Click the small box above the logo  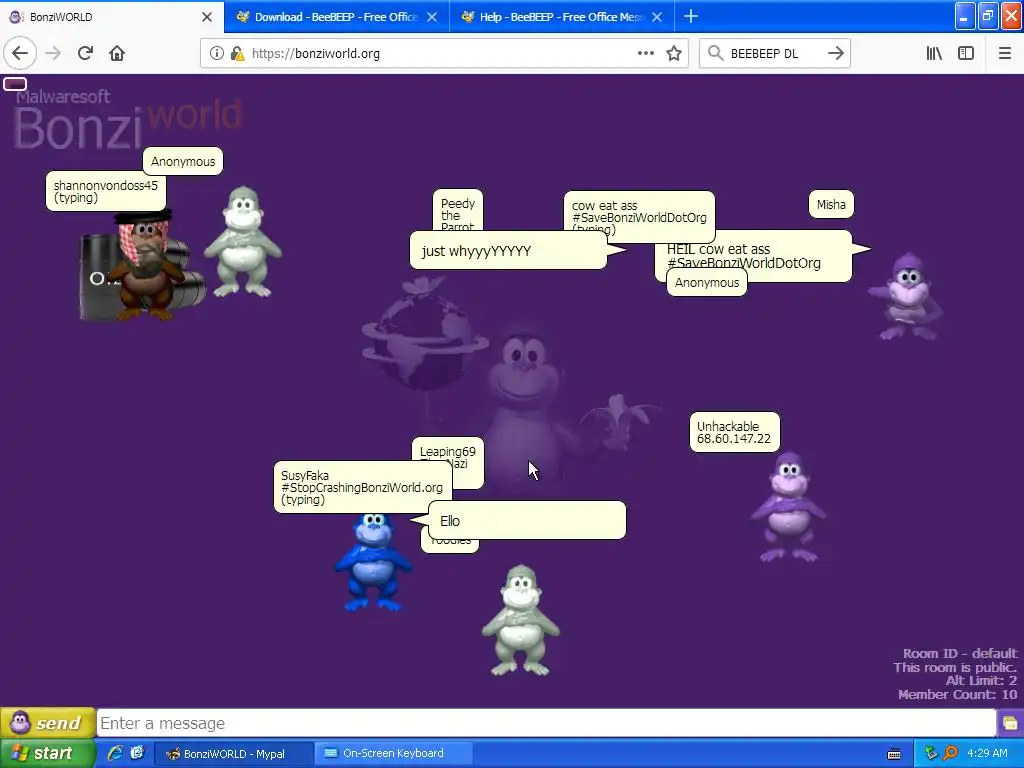(x=15, y=84)
